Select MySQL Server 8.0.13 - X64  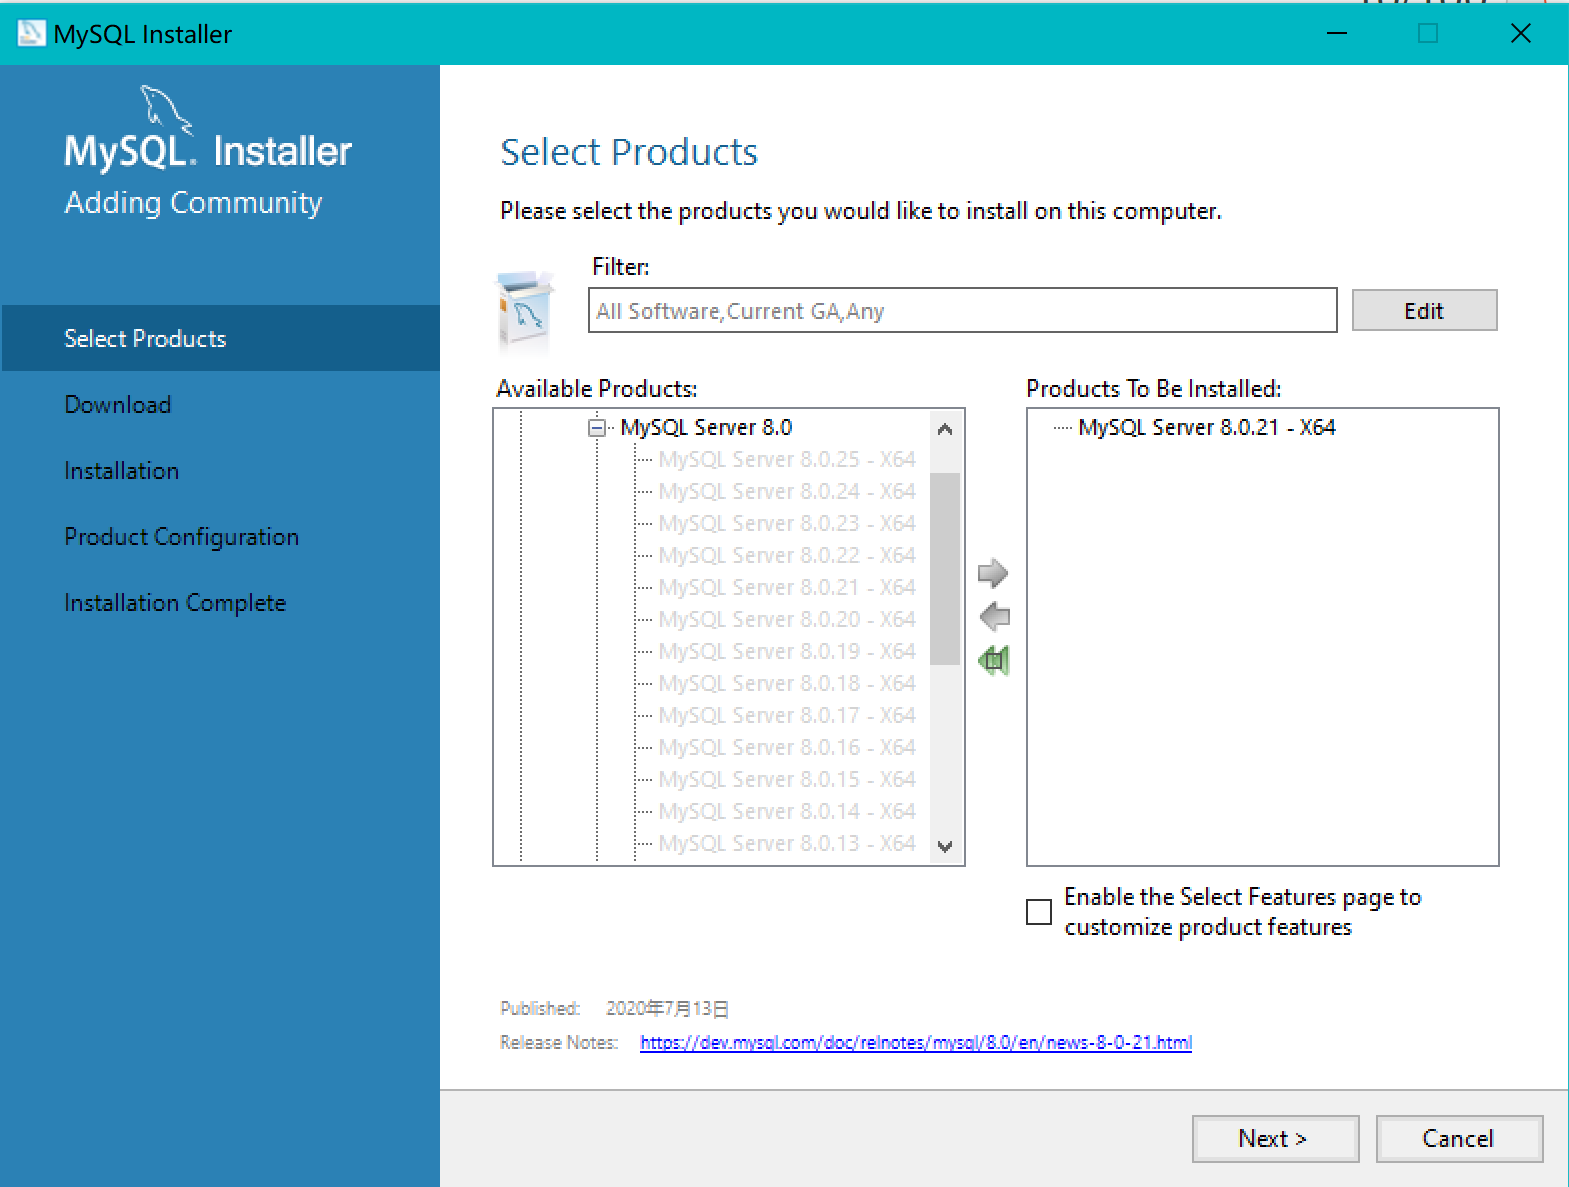click(x=786, y=844)
